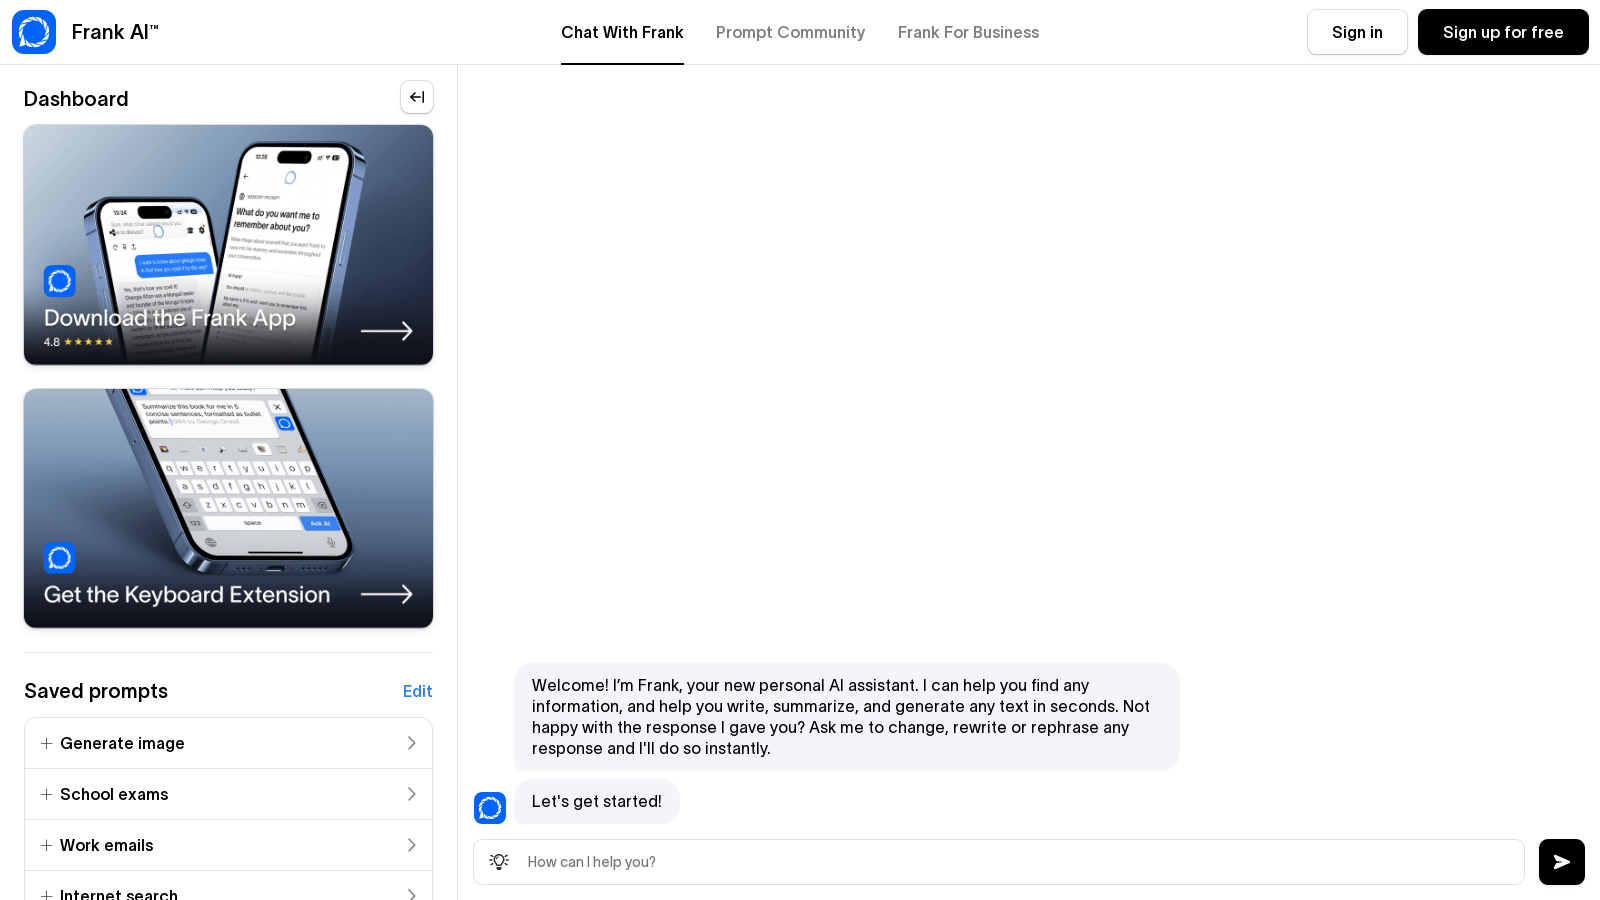
Task: Click the Saved prompts heading
Action: pos(96,691)
